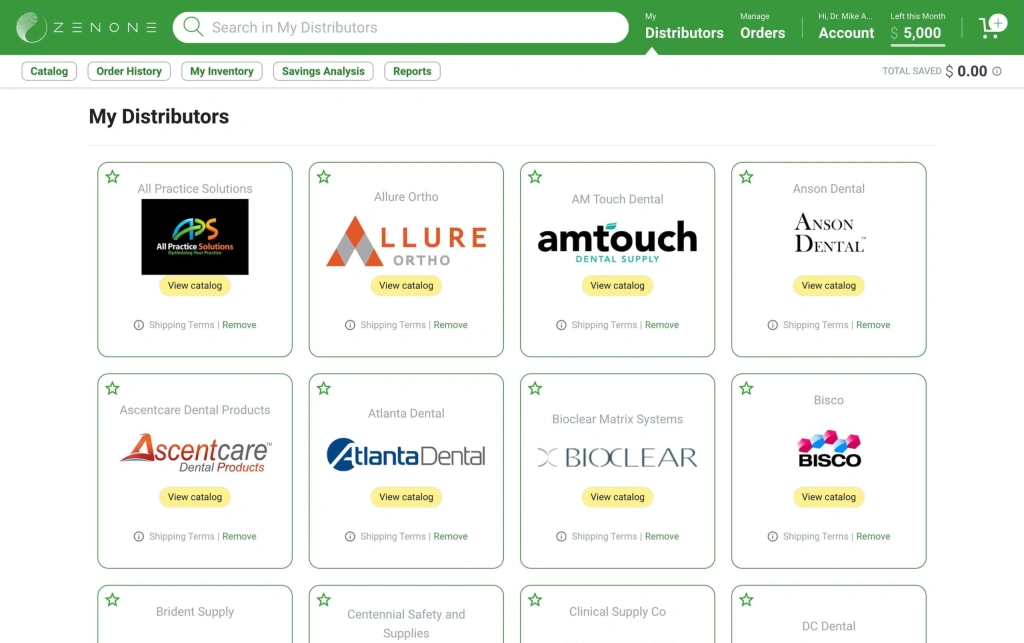1024x643 pixels.
Task: Remove Ascentcare Dental Products distributor
Action: click(x=239, y=537)
